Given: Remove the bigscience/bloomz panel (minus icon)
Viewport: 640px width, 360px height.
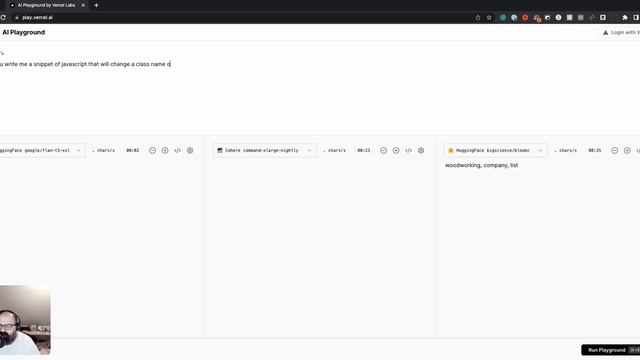Looking at the screenshot, I should click(x=614, y=151).
